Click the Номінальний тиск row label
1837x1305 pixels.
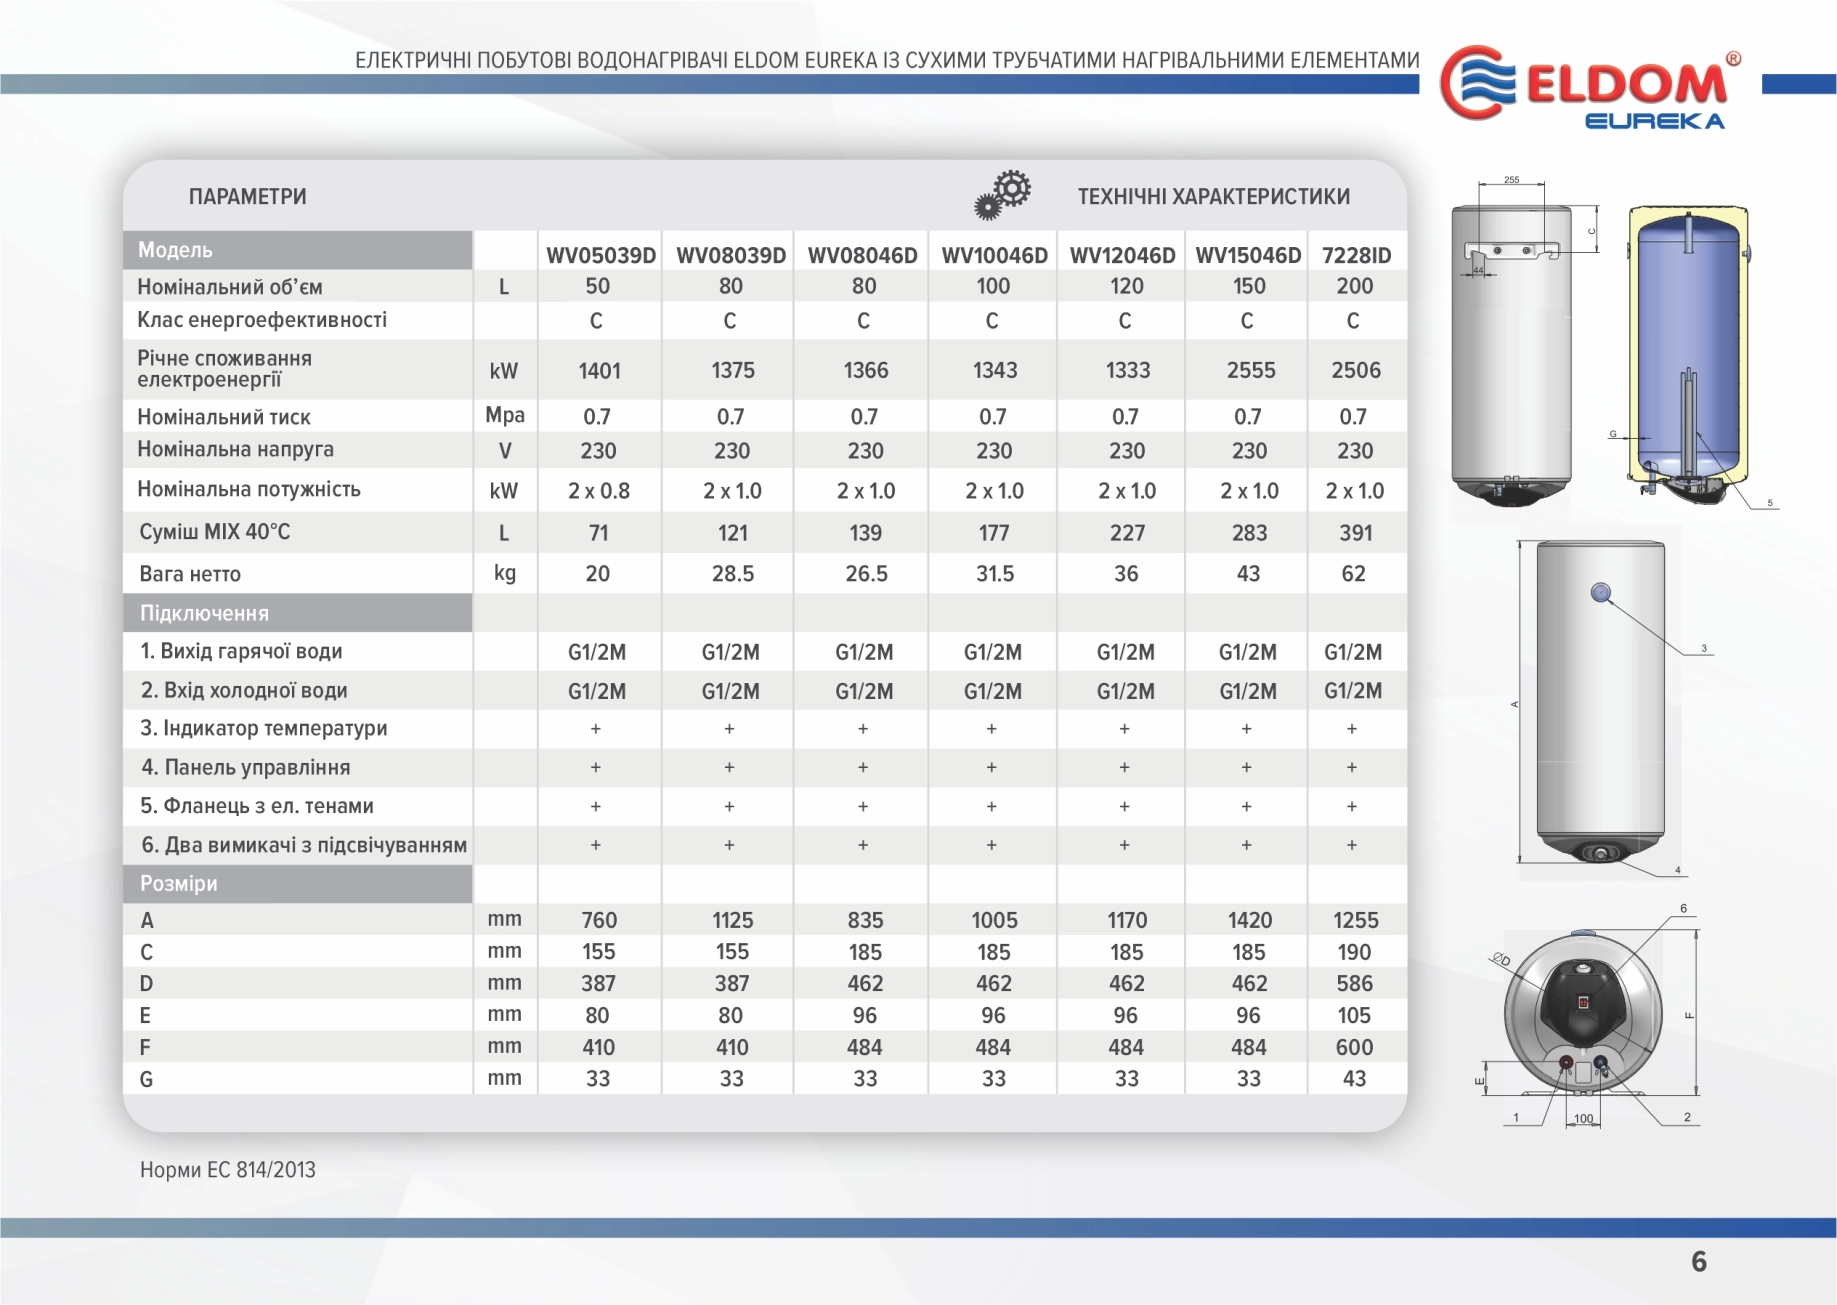[224, 417]
